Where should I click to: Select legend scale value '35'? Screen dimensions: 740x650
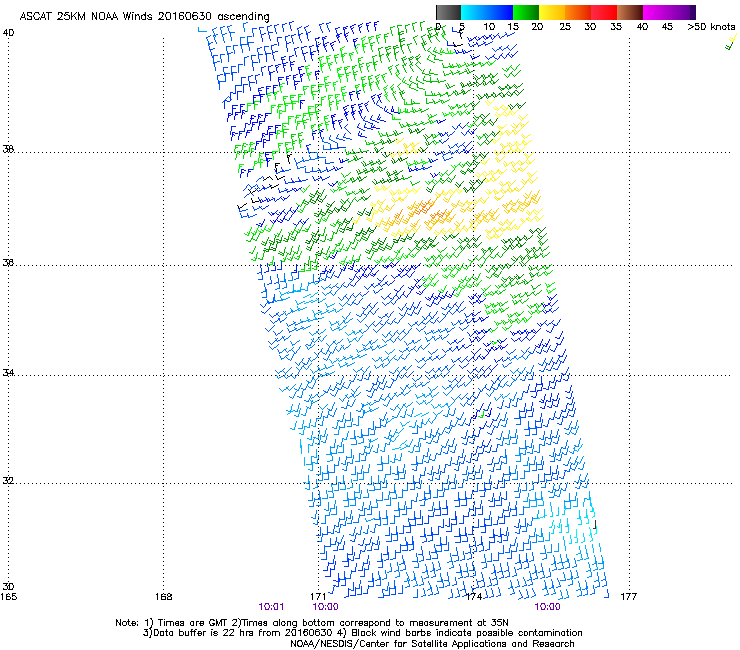tap(616, 27)
